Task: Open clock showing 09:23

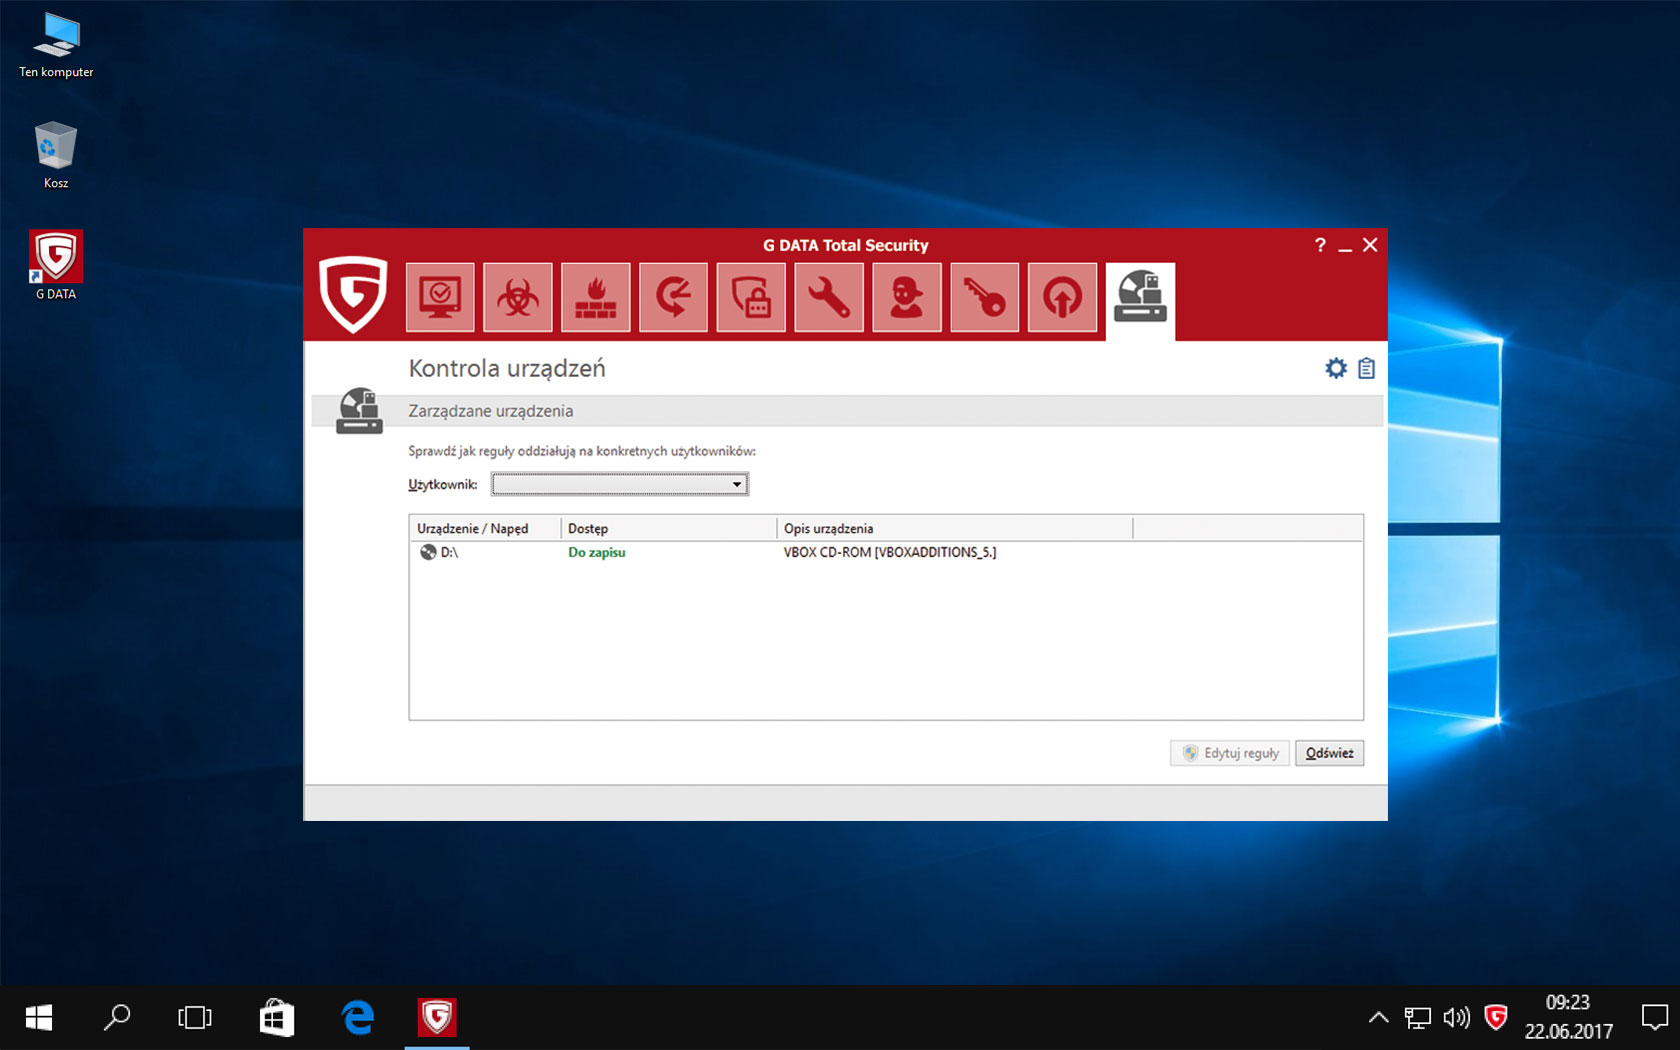Action: click(1568, 1017)
